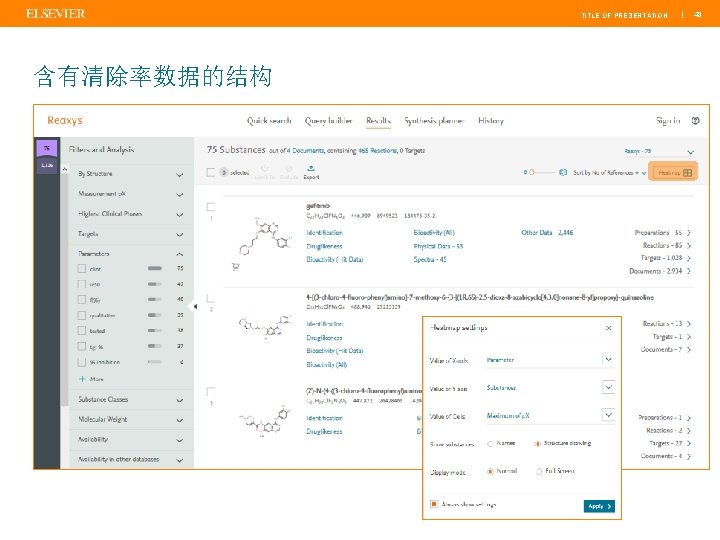This screenshot has width=720, height=540.
Task: Adjust the structure size slider handle
Action: point(532,172)
